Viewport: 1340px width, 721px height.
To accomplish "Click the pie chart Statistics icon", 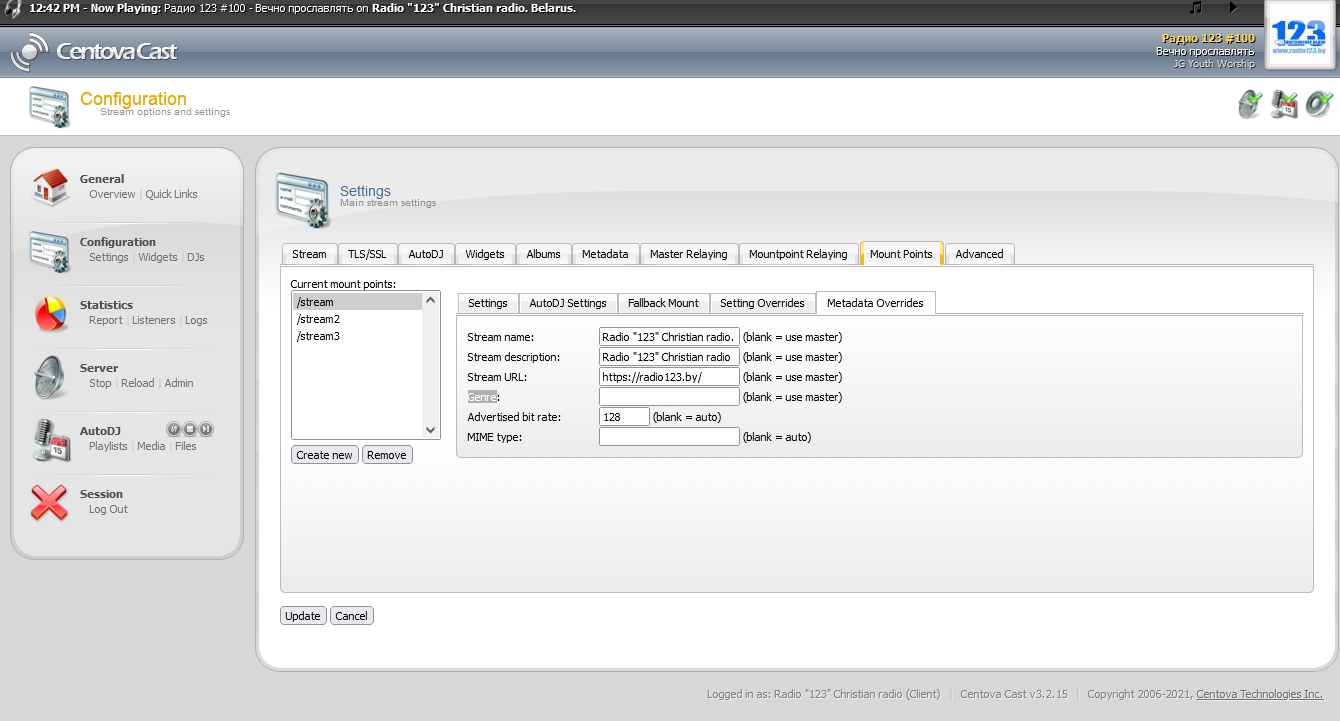I will tap(49, 313).
